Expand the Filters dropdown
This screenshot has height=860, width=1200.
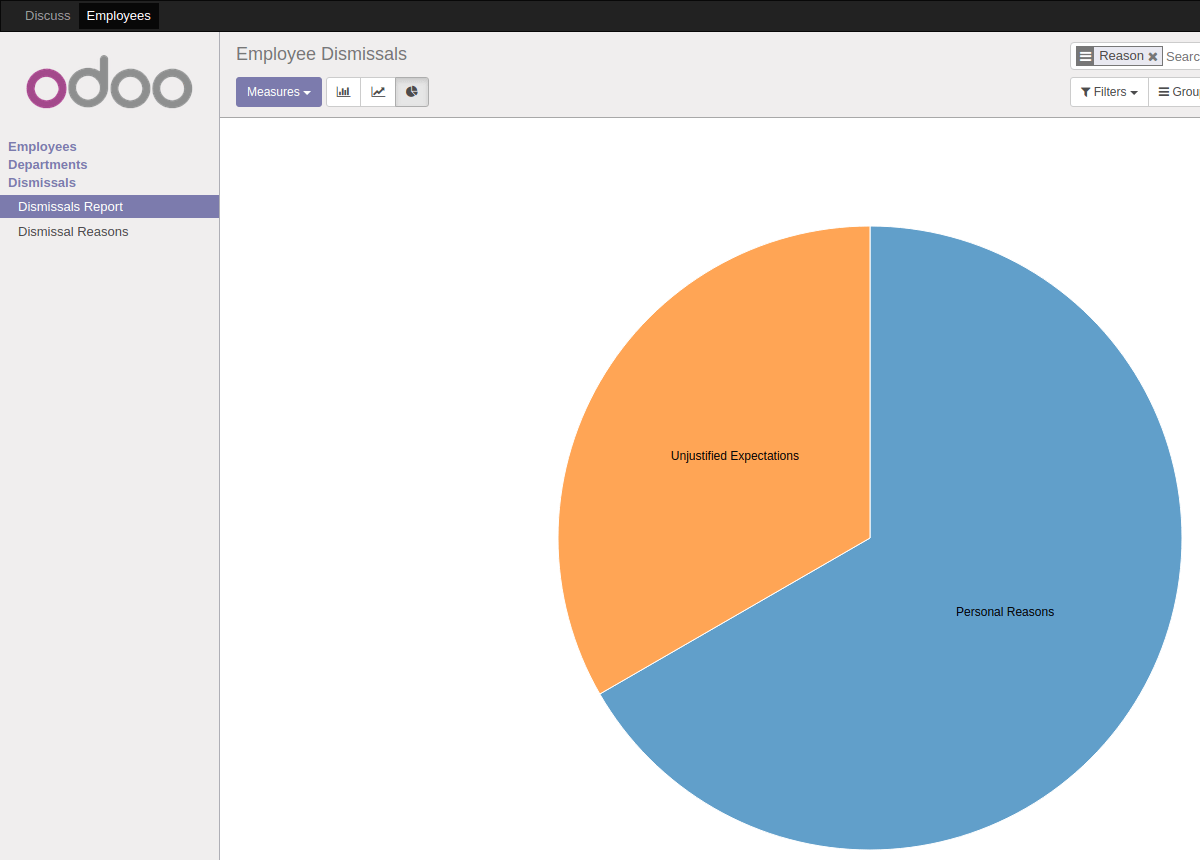click(1108, 91)
